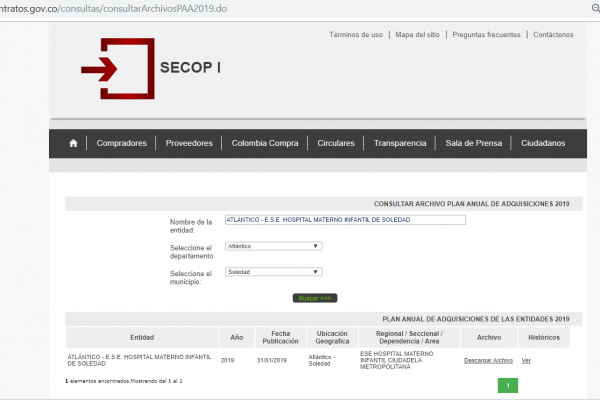Open the Ciudadanos menu
This screenshot has height=400, width=600.
pos(543,143)
